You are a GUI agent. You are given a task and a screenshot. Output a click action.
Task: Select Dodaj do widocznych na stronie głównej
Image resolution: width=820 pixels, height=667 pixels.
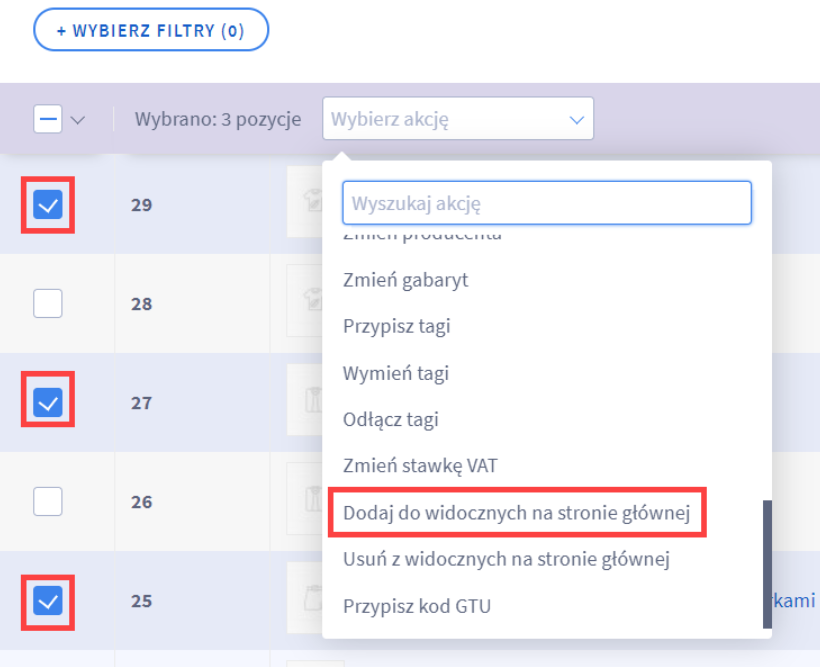(517, 513)
